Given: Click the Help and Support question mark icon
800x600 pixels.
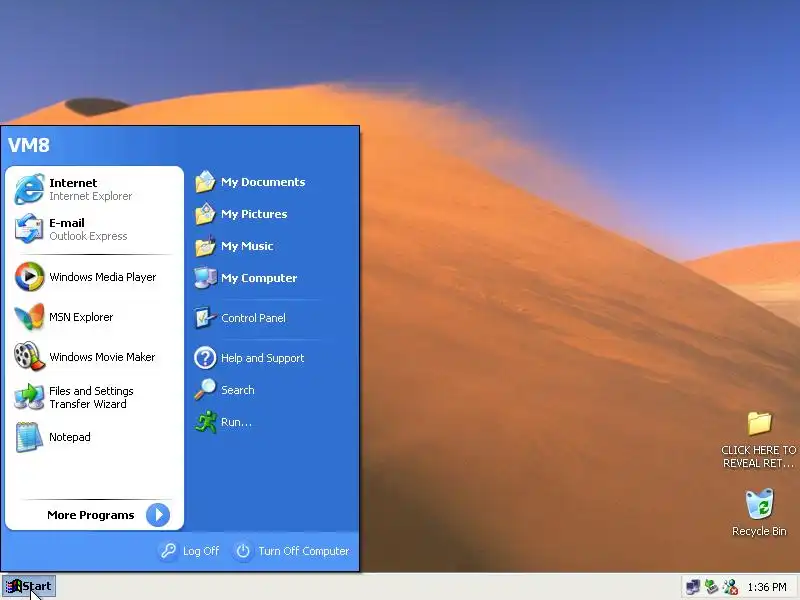Looking at the screenshot, I should tap(205, 358).
